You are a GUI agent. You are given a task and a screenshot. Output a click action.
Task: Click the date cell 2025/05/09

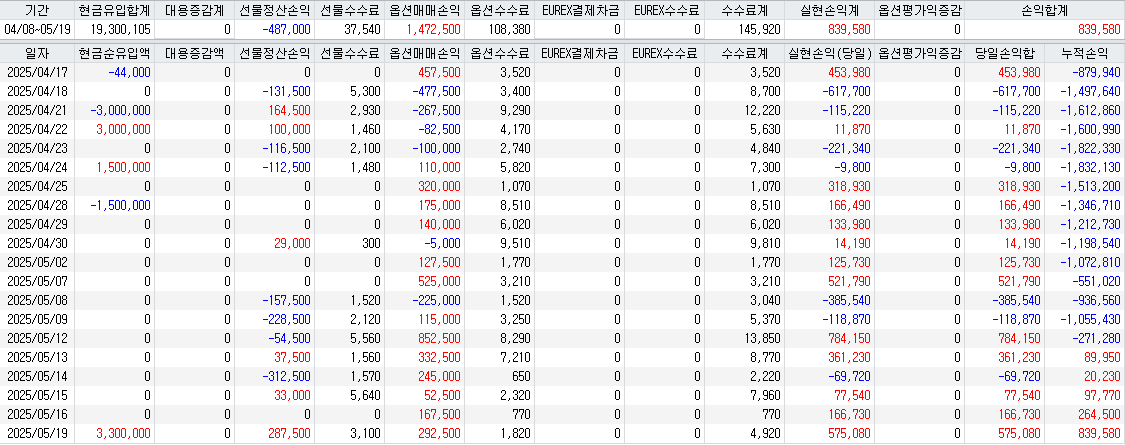[x=37, y=319]
